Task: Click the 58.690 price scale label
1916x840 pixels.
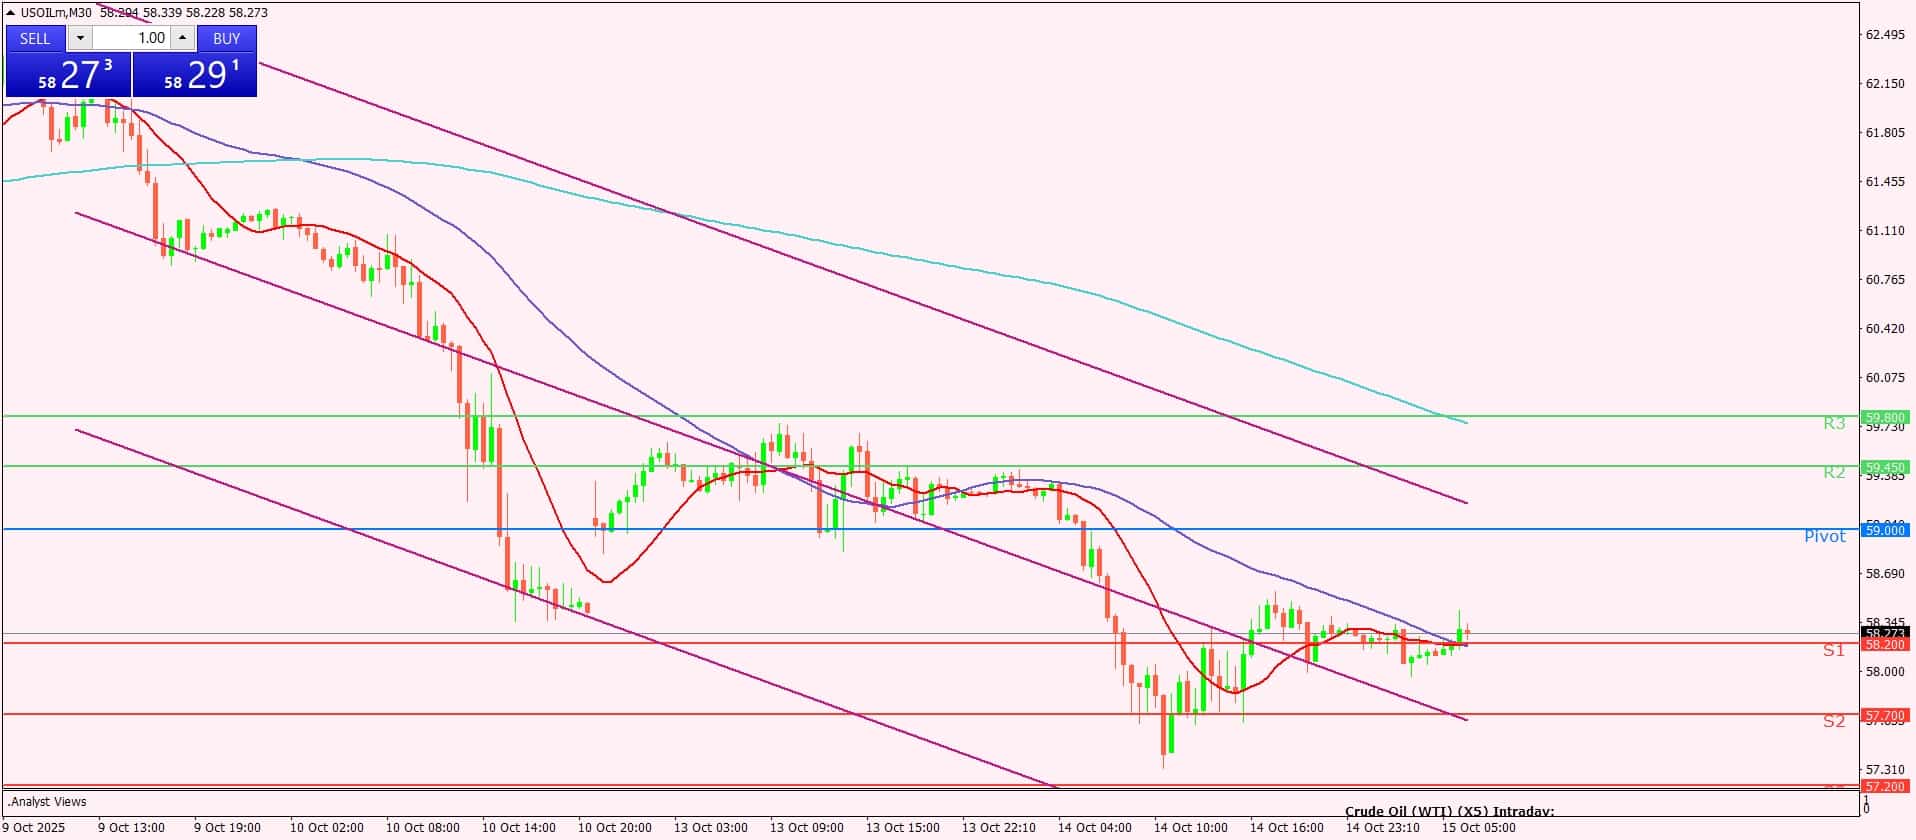Action: click(1885, 574)
